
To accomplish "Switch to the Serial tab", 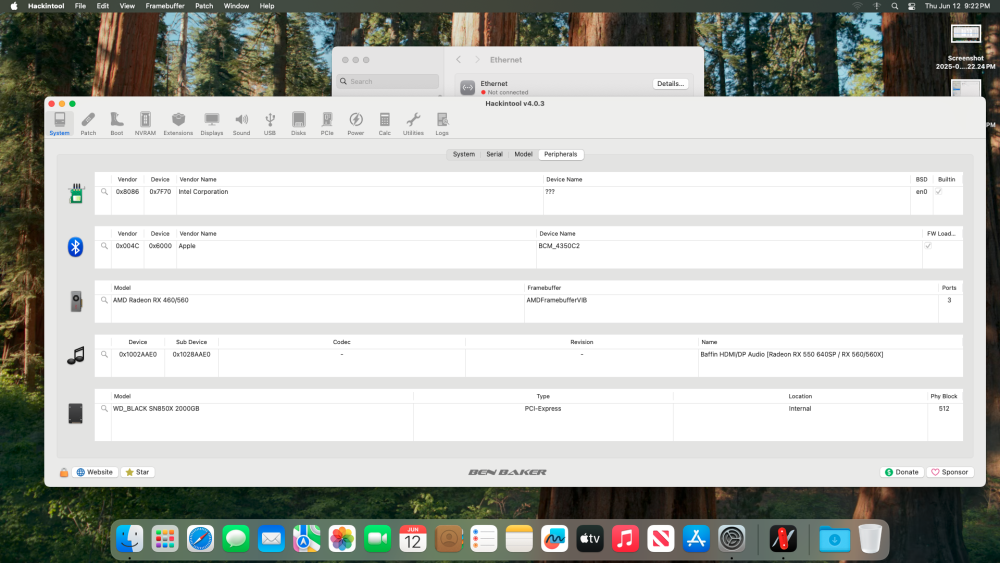I will tap(494, 154).
